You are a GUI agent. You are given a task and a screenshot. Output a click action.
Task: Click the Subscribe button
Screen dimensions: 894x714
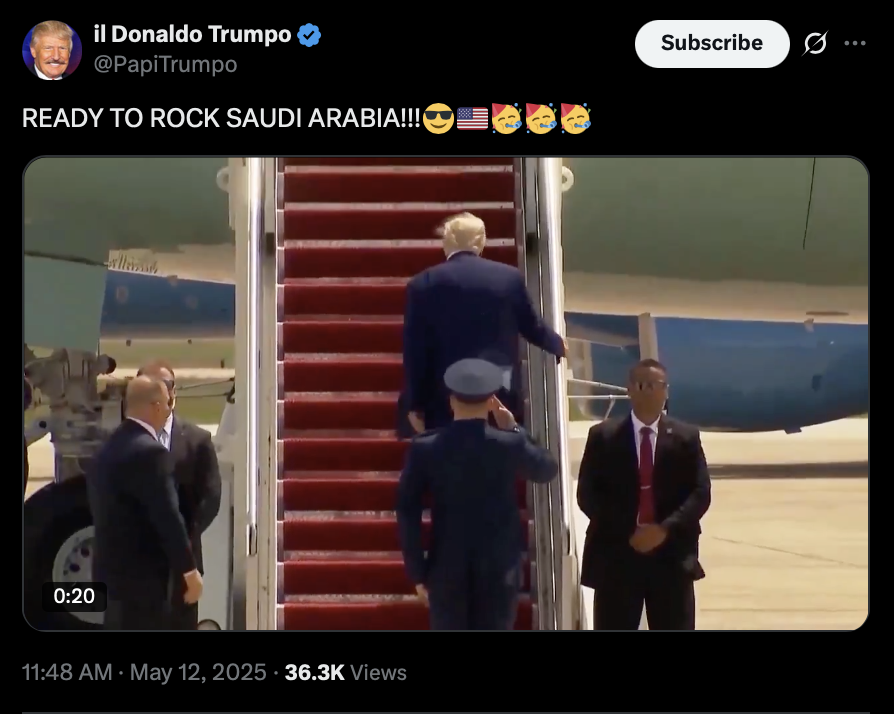pos(712,44)
